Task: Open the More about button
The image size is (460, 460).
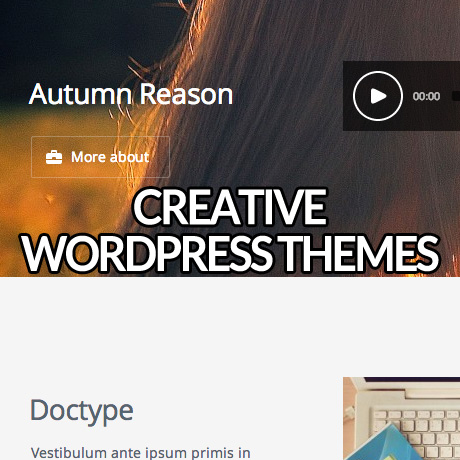Action: pyautogui.click(x=100, y=157)
